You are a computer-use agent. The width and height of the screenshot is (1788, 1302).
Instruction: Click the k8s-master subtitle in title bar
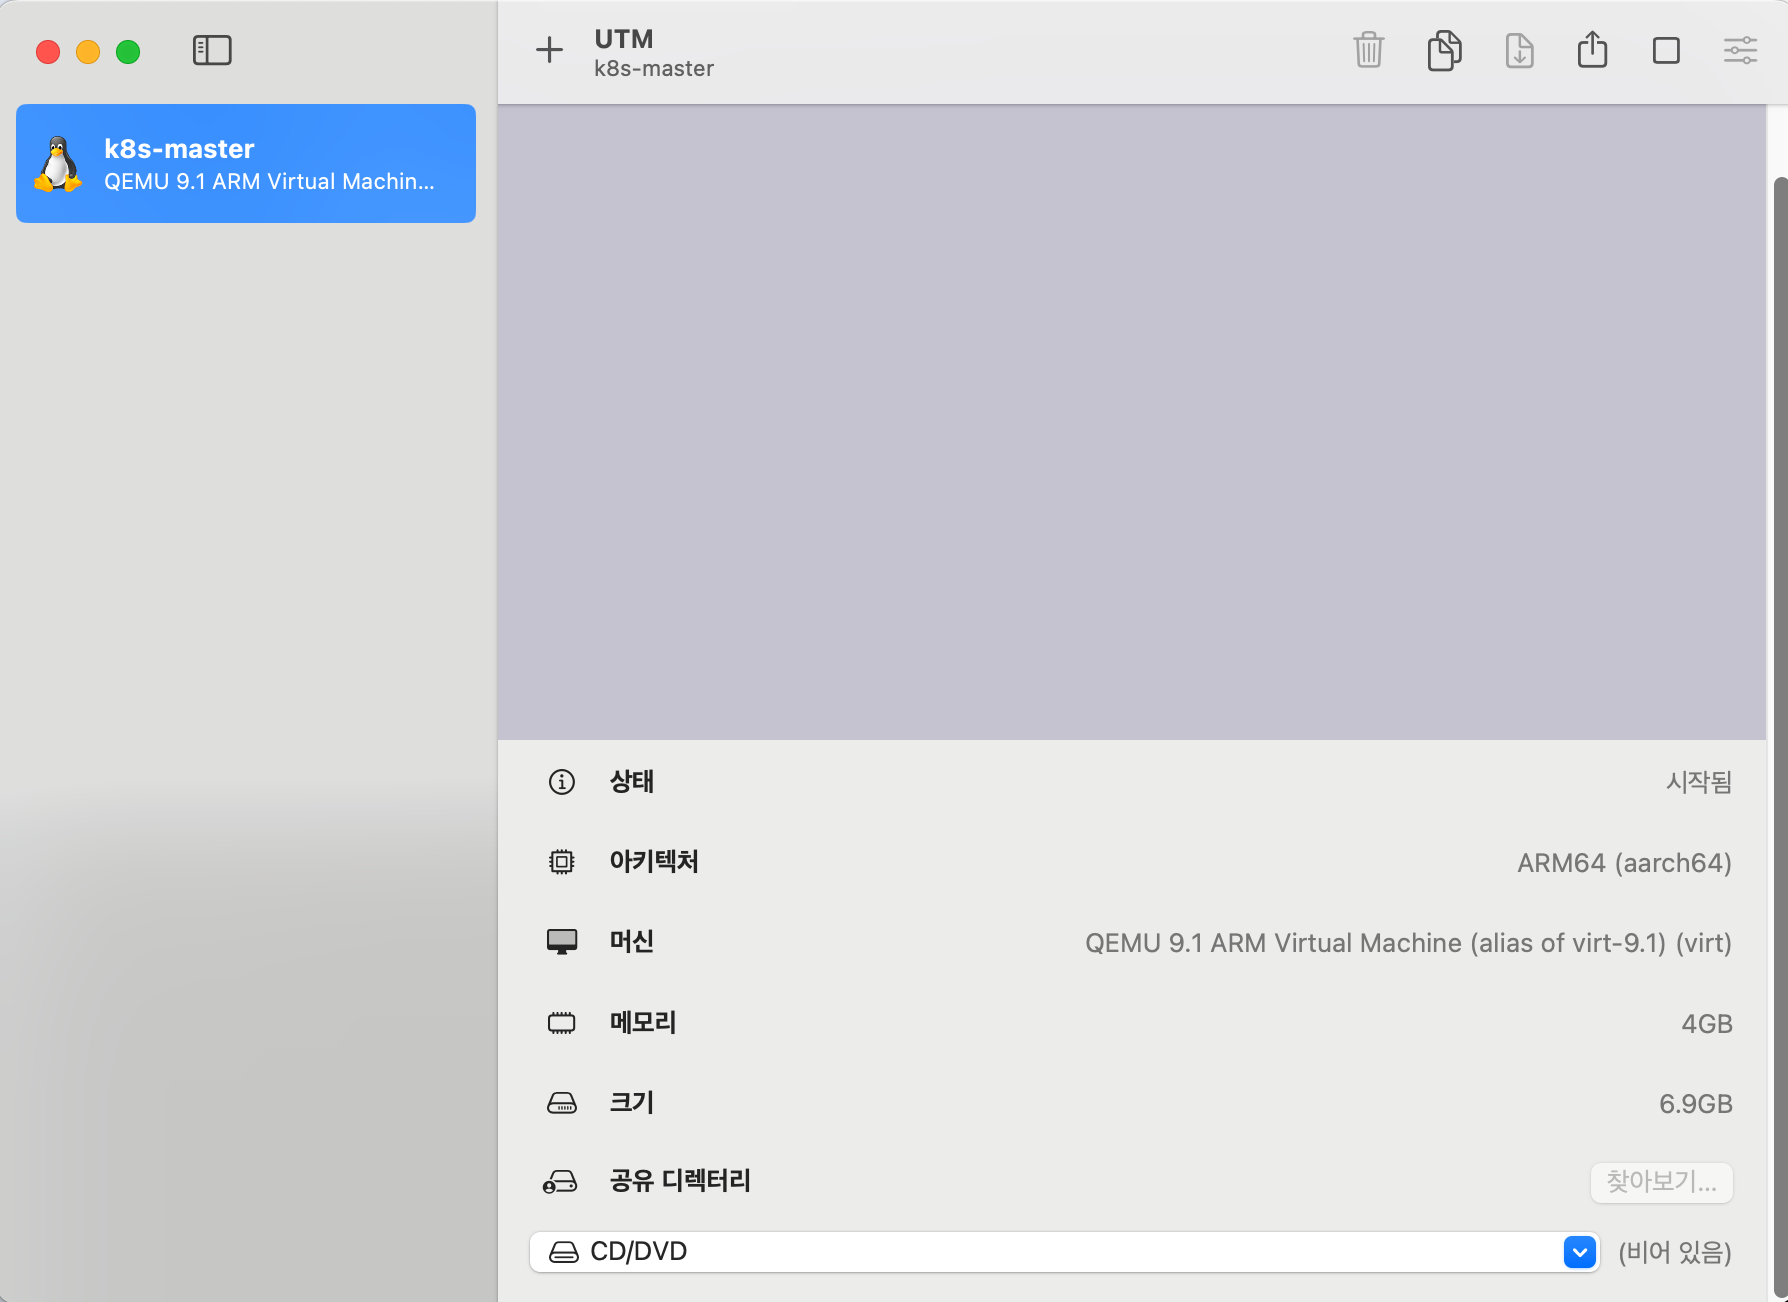point(654,69)
